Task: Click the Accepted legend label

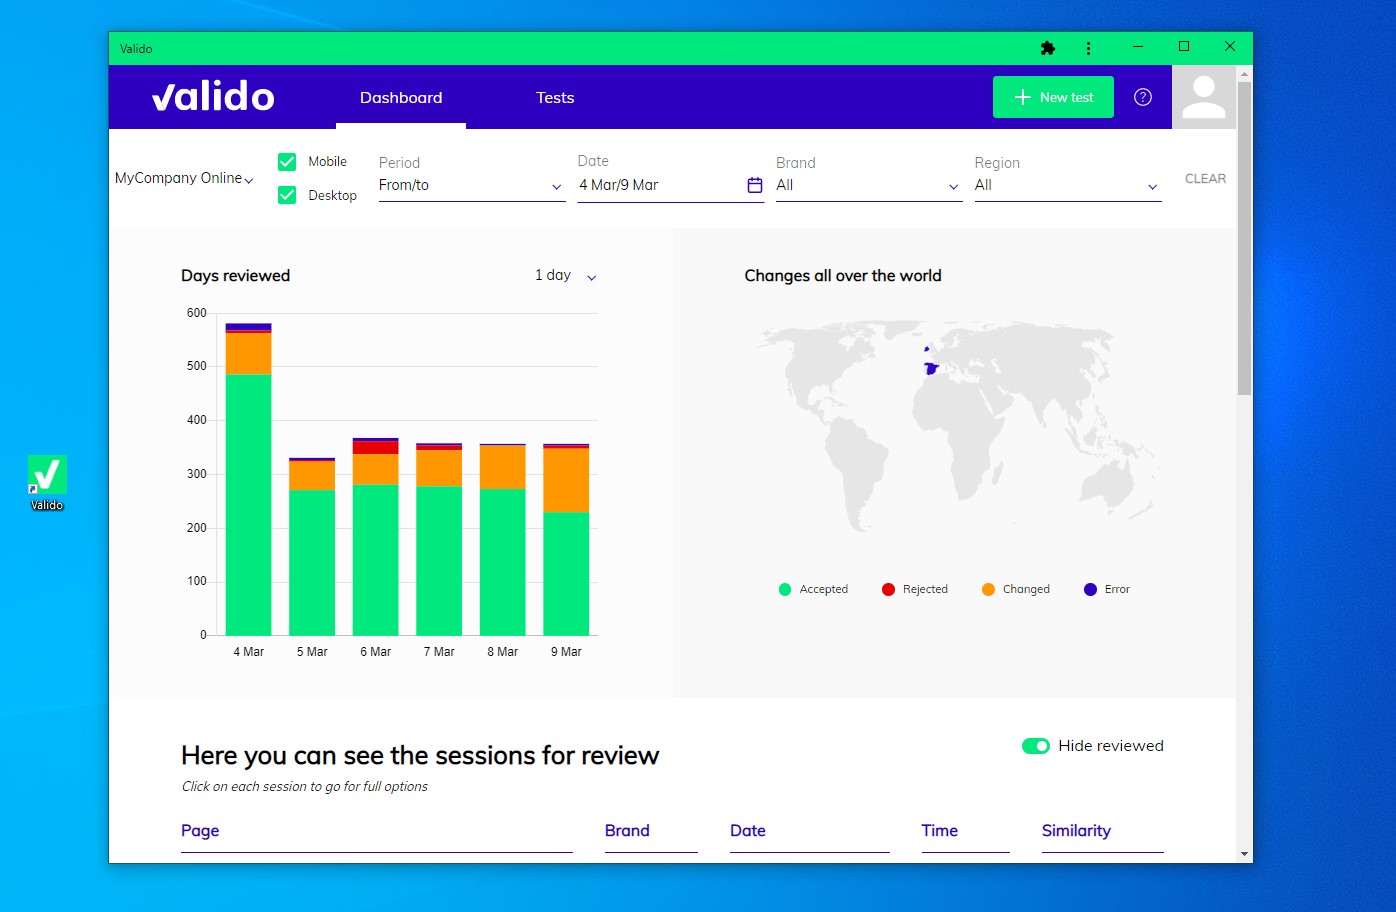Action: (x=824, y=589)
